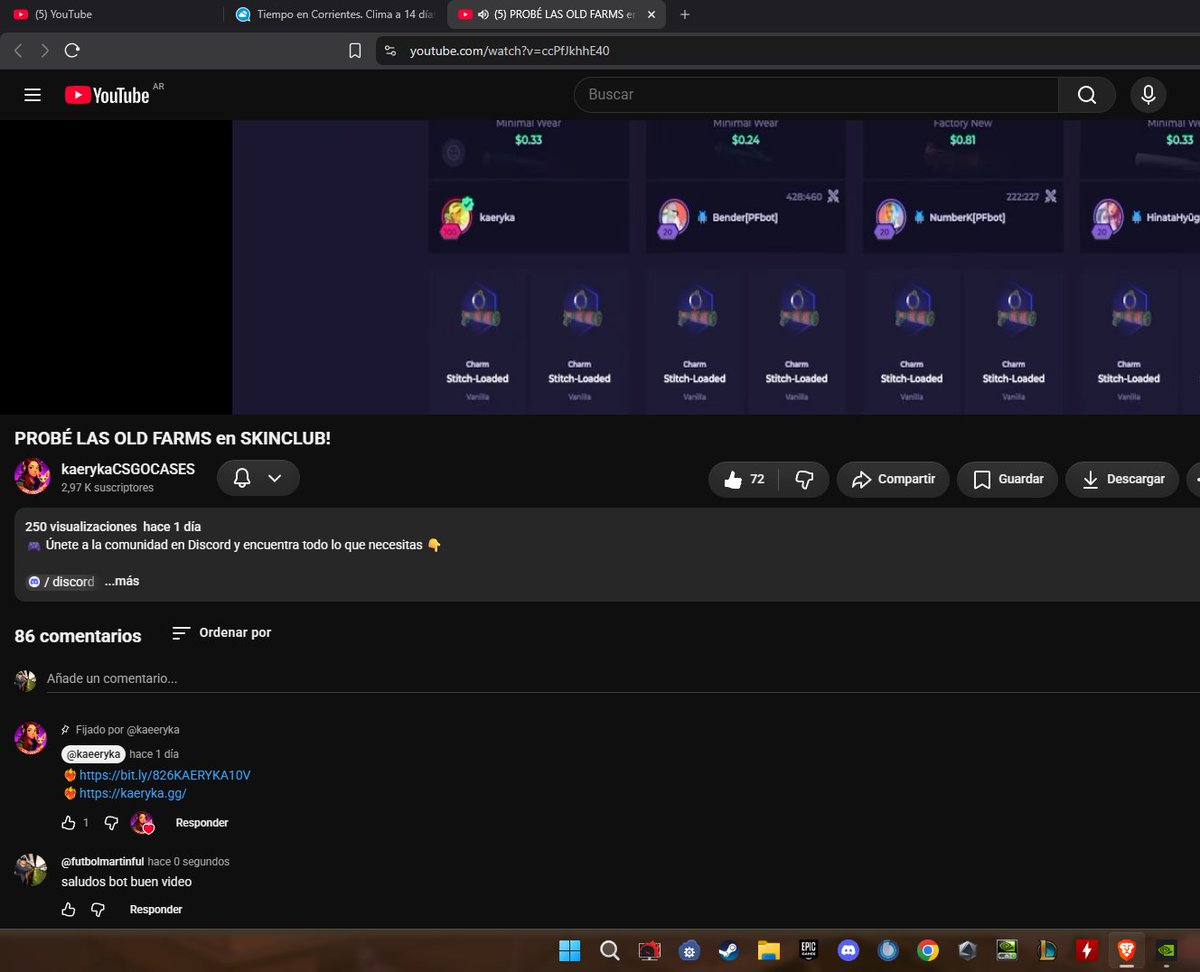The height and width of the screenshot is (972, 1200).
Task: Open the YouTube hamburger guide menu
Action: tap(32, 95)
